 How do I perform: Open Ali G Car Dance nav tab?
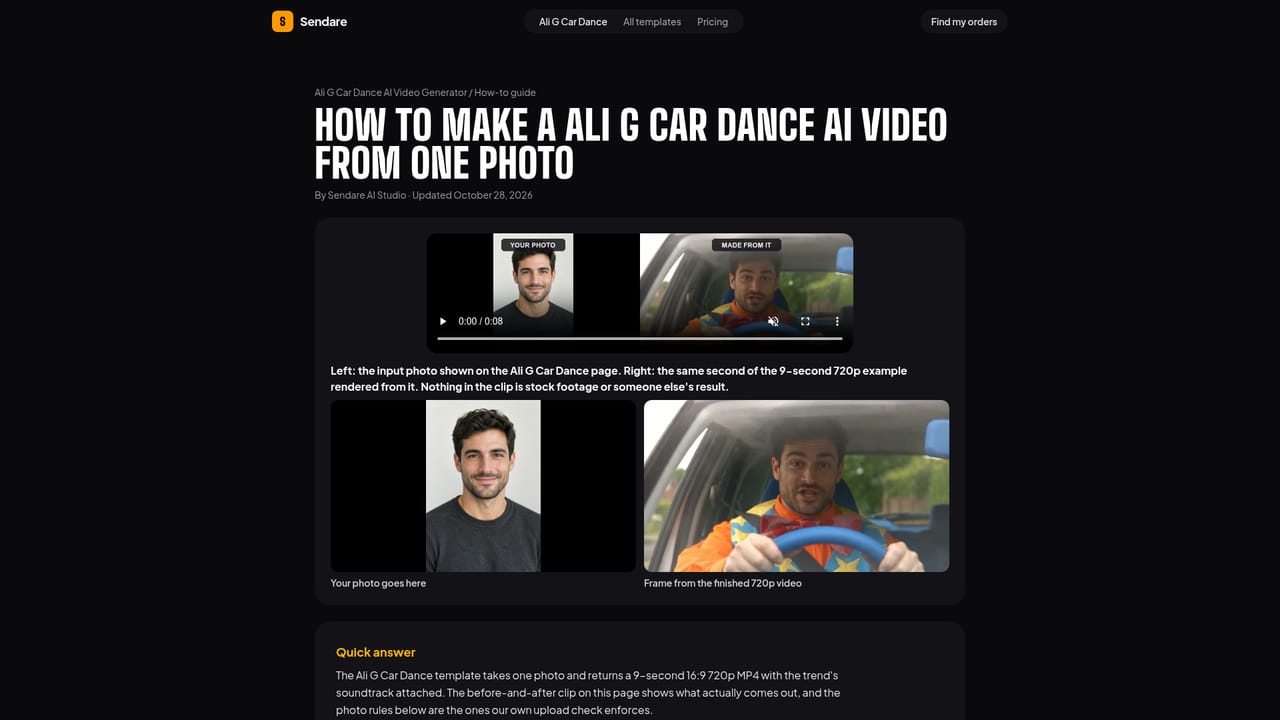pos(573,22)
